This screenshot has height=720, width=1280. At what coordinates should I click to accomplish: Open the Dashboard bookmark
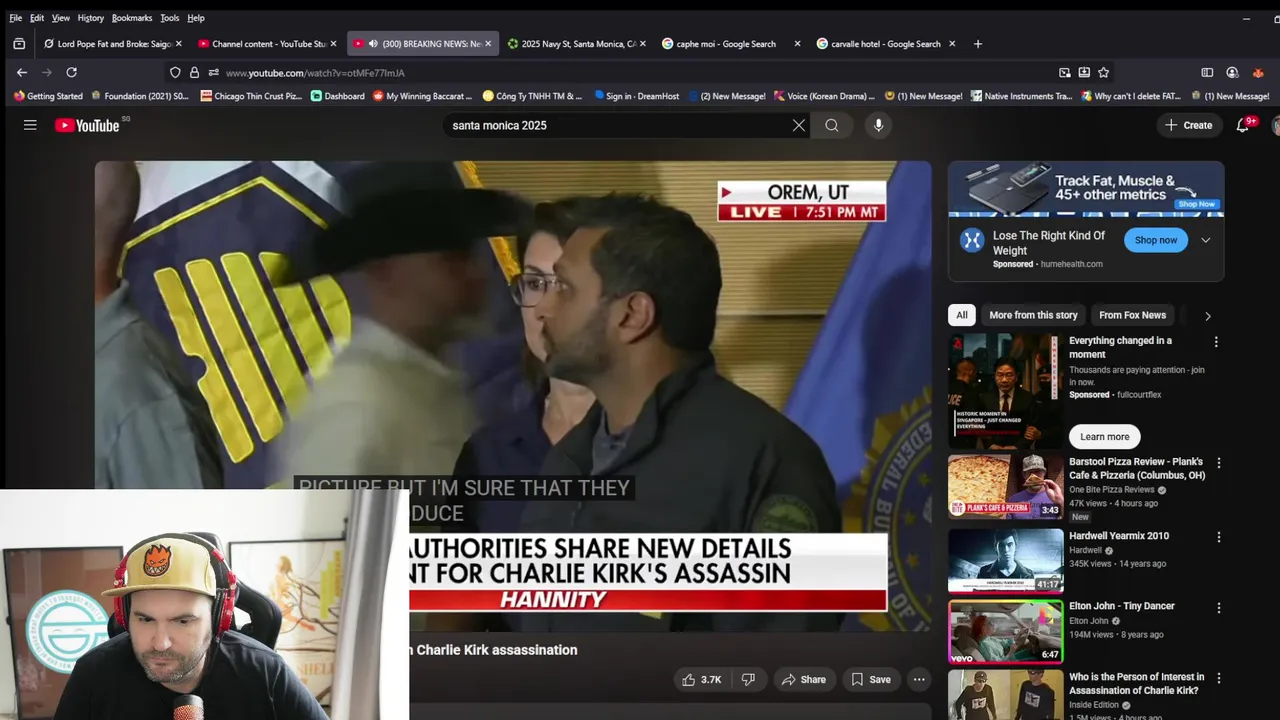tap(337, 96)
